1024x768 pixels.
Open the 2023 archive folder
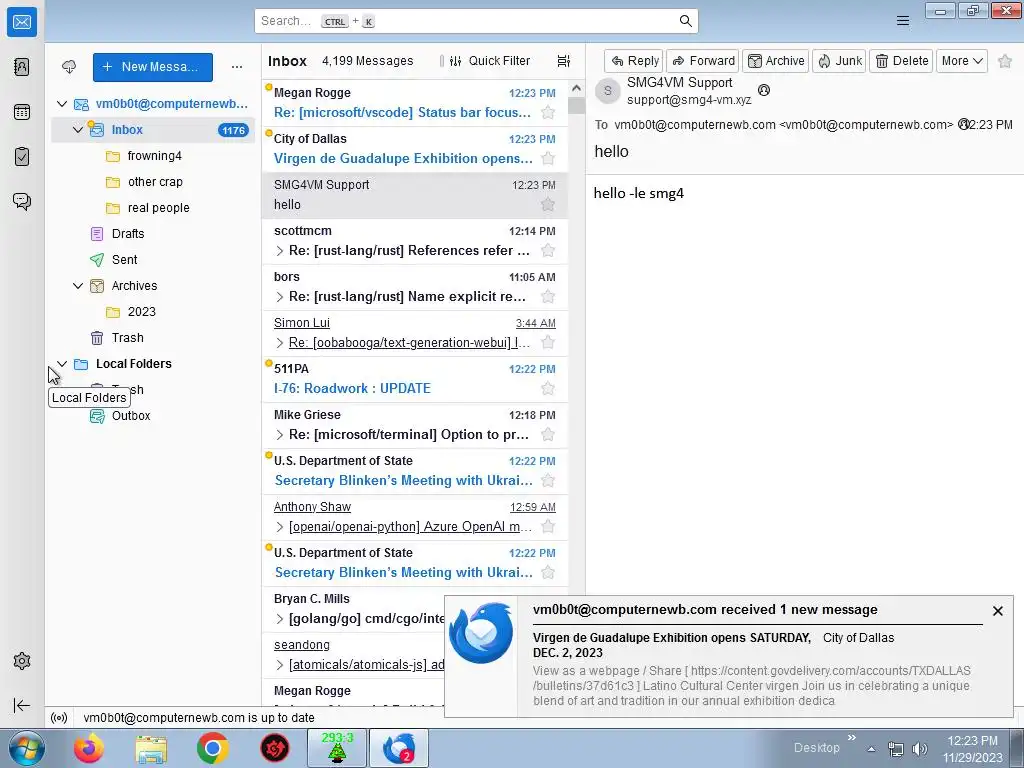click(141, 312)
